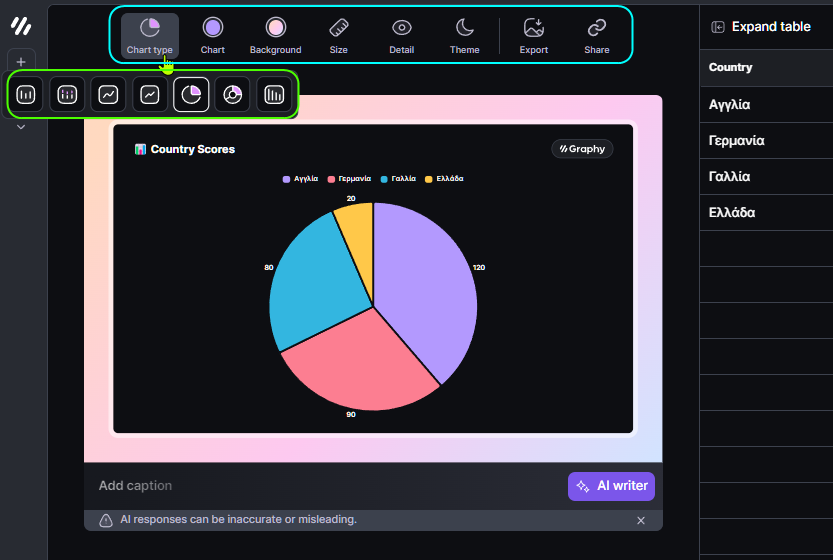Select the donut chart type icon
Screen dimensions: 833x560
click(232, 95)
